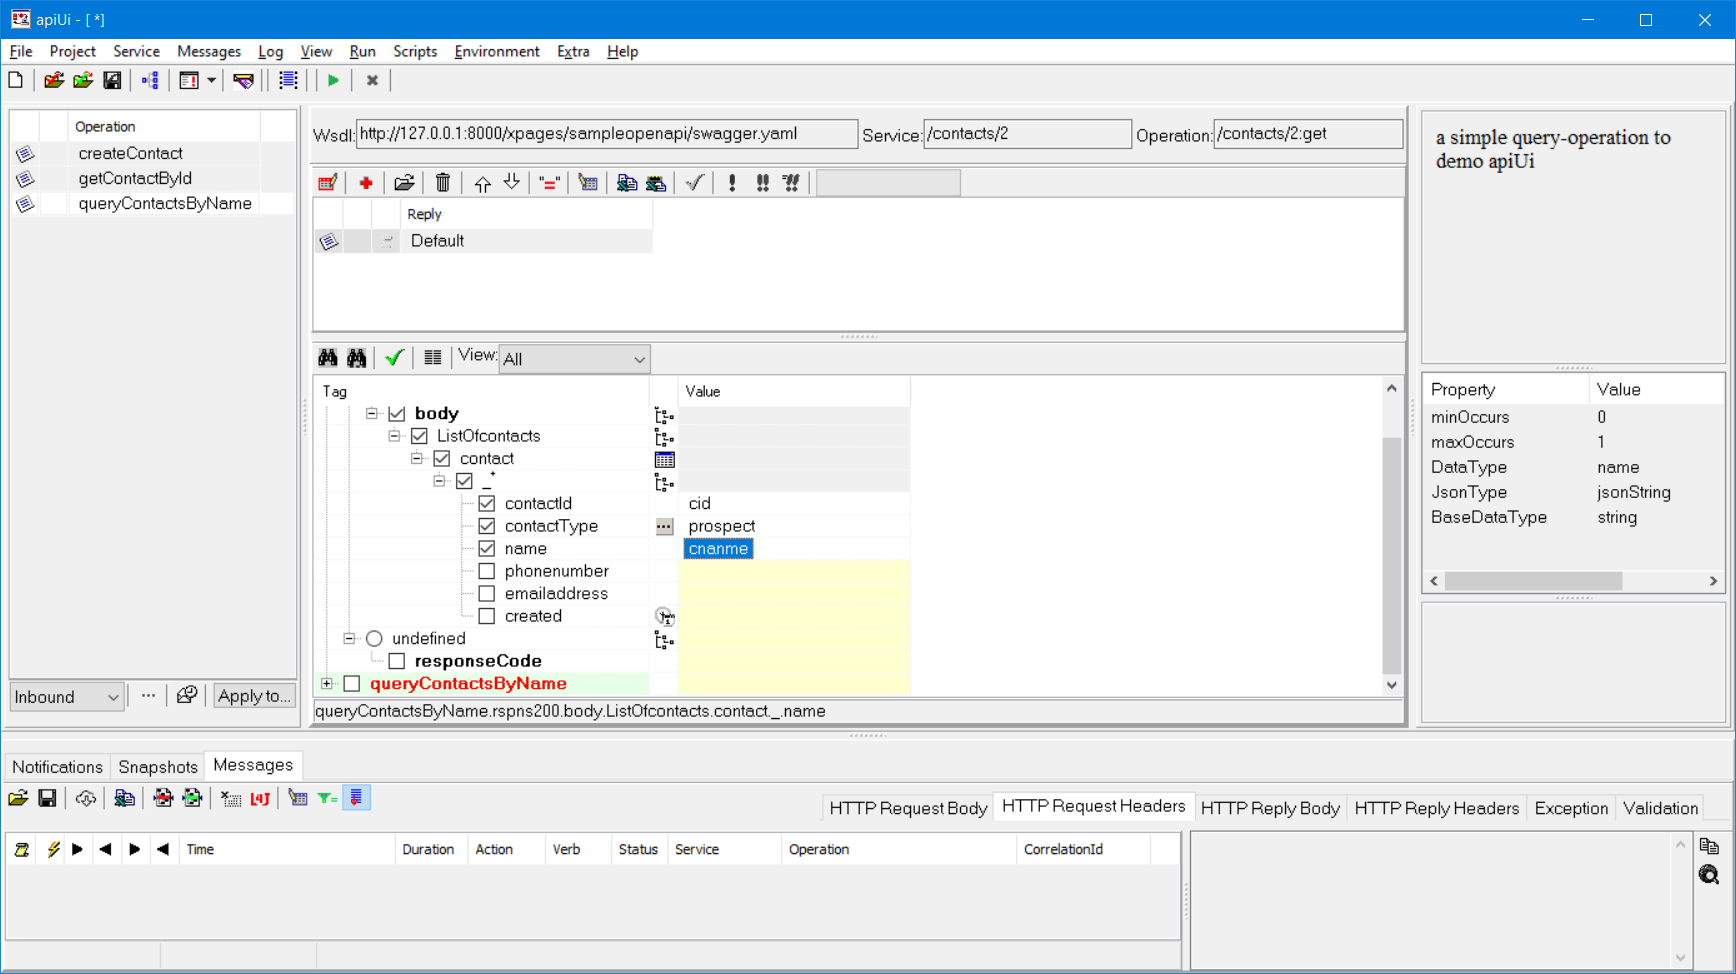This screenshot has height=974, width=1736.
Task: Click the red bracketed number icon in log toolbar
Action: 260,798
